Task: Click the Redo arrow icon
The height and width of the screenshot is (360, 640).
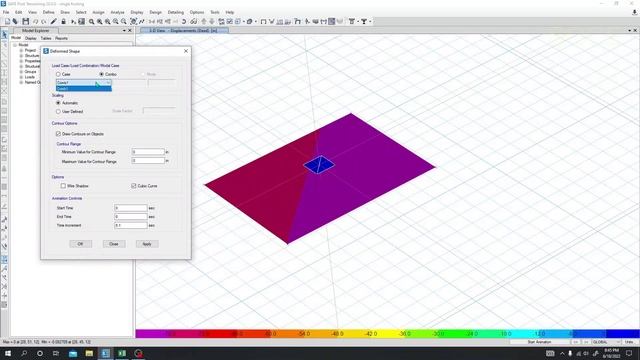Action: tap(43, 21)
